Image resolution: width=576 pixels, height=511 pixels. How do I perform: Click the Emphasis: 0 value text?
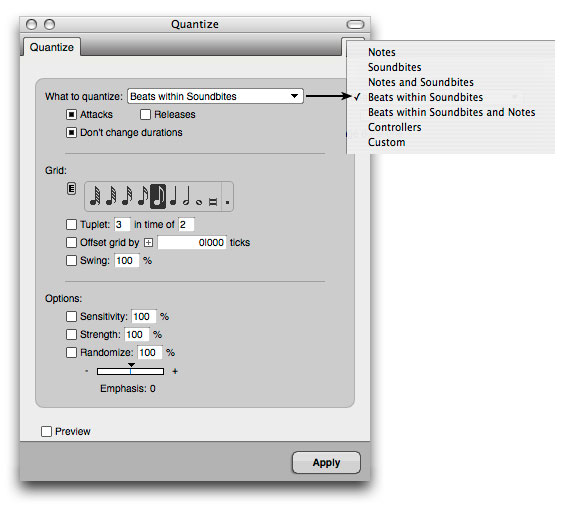click(127, 389)
